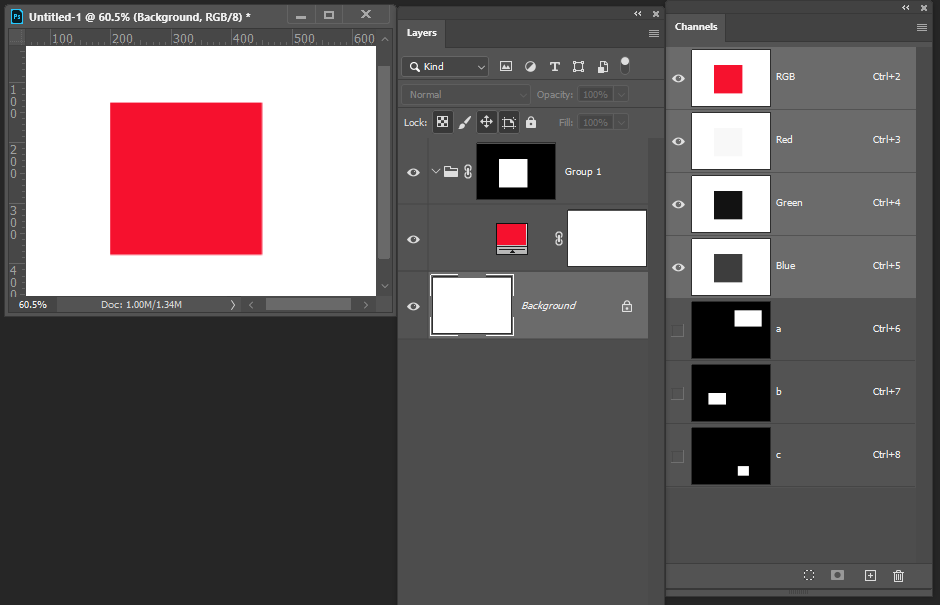Load channel as selection icon

(809, 575)
